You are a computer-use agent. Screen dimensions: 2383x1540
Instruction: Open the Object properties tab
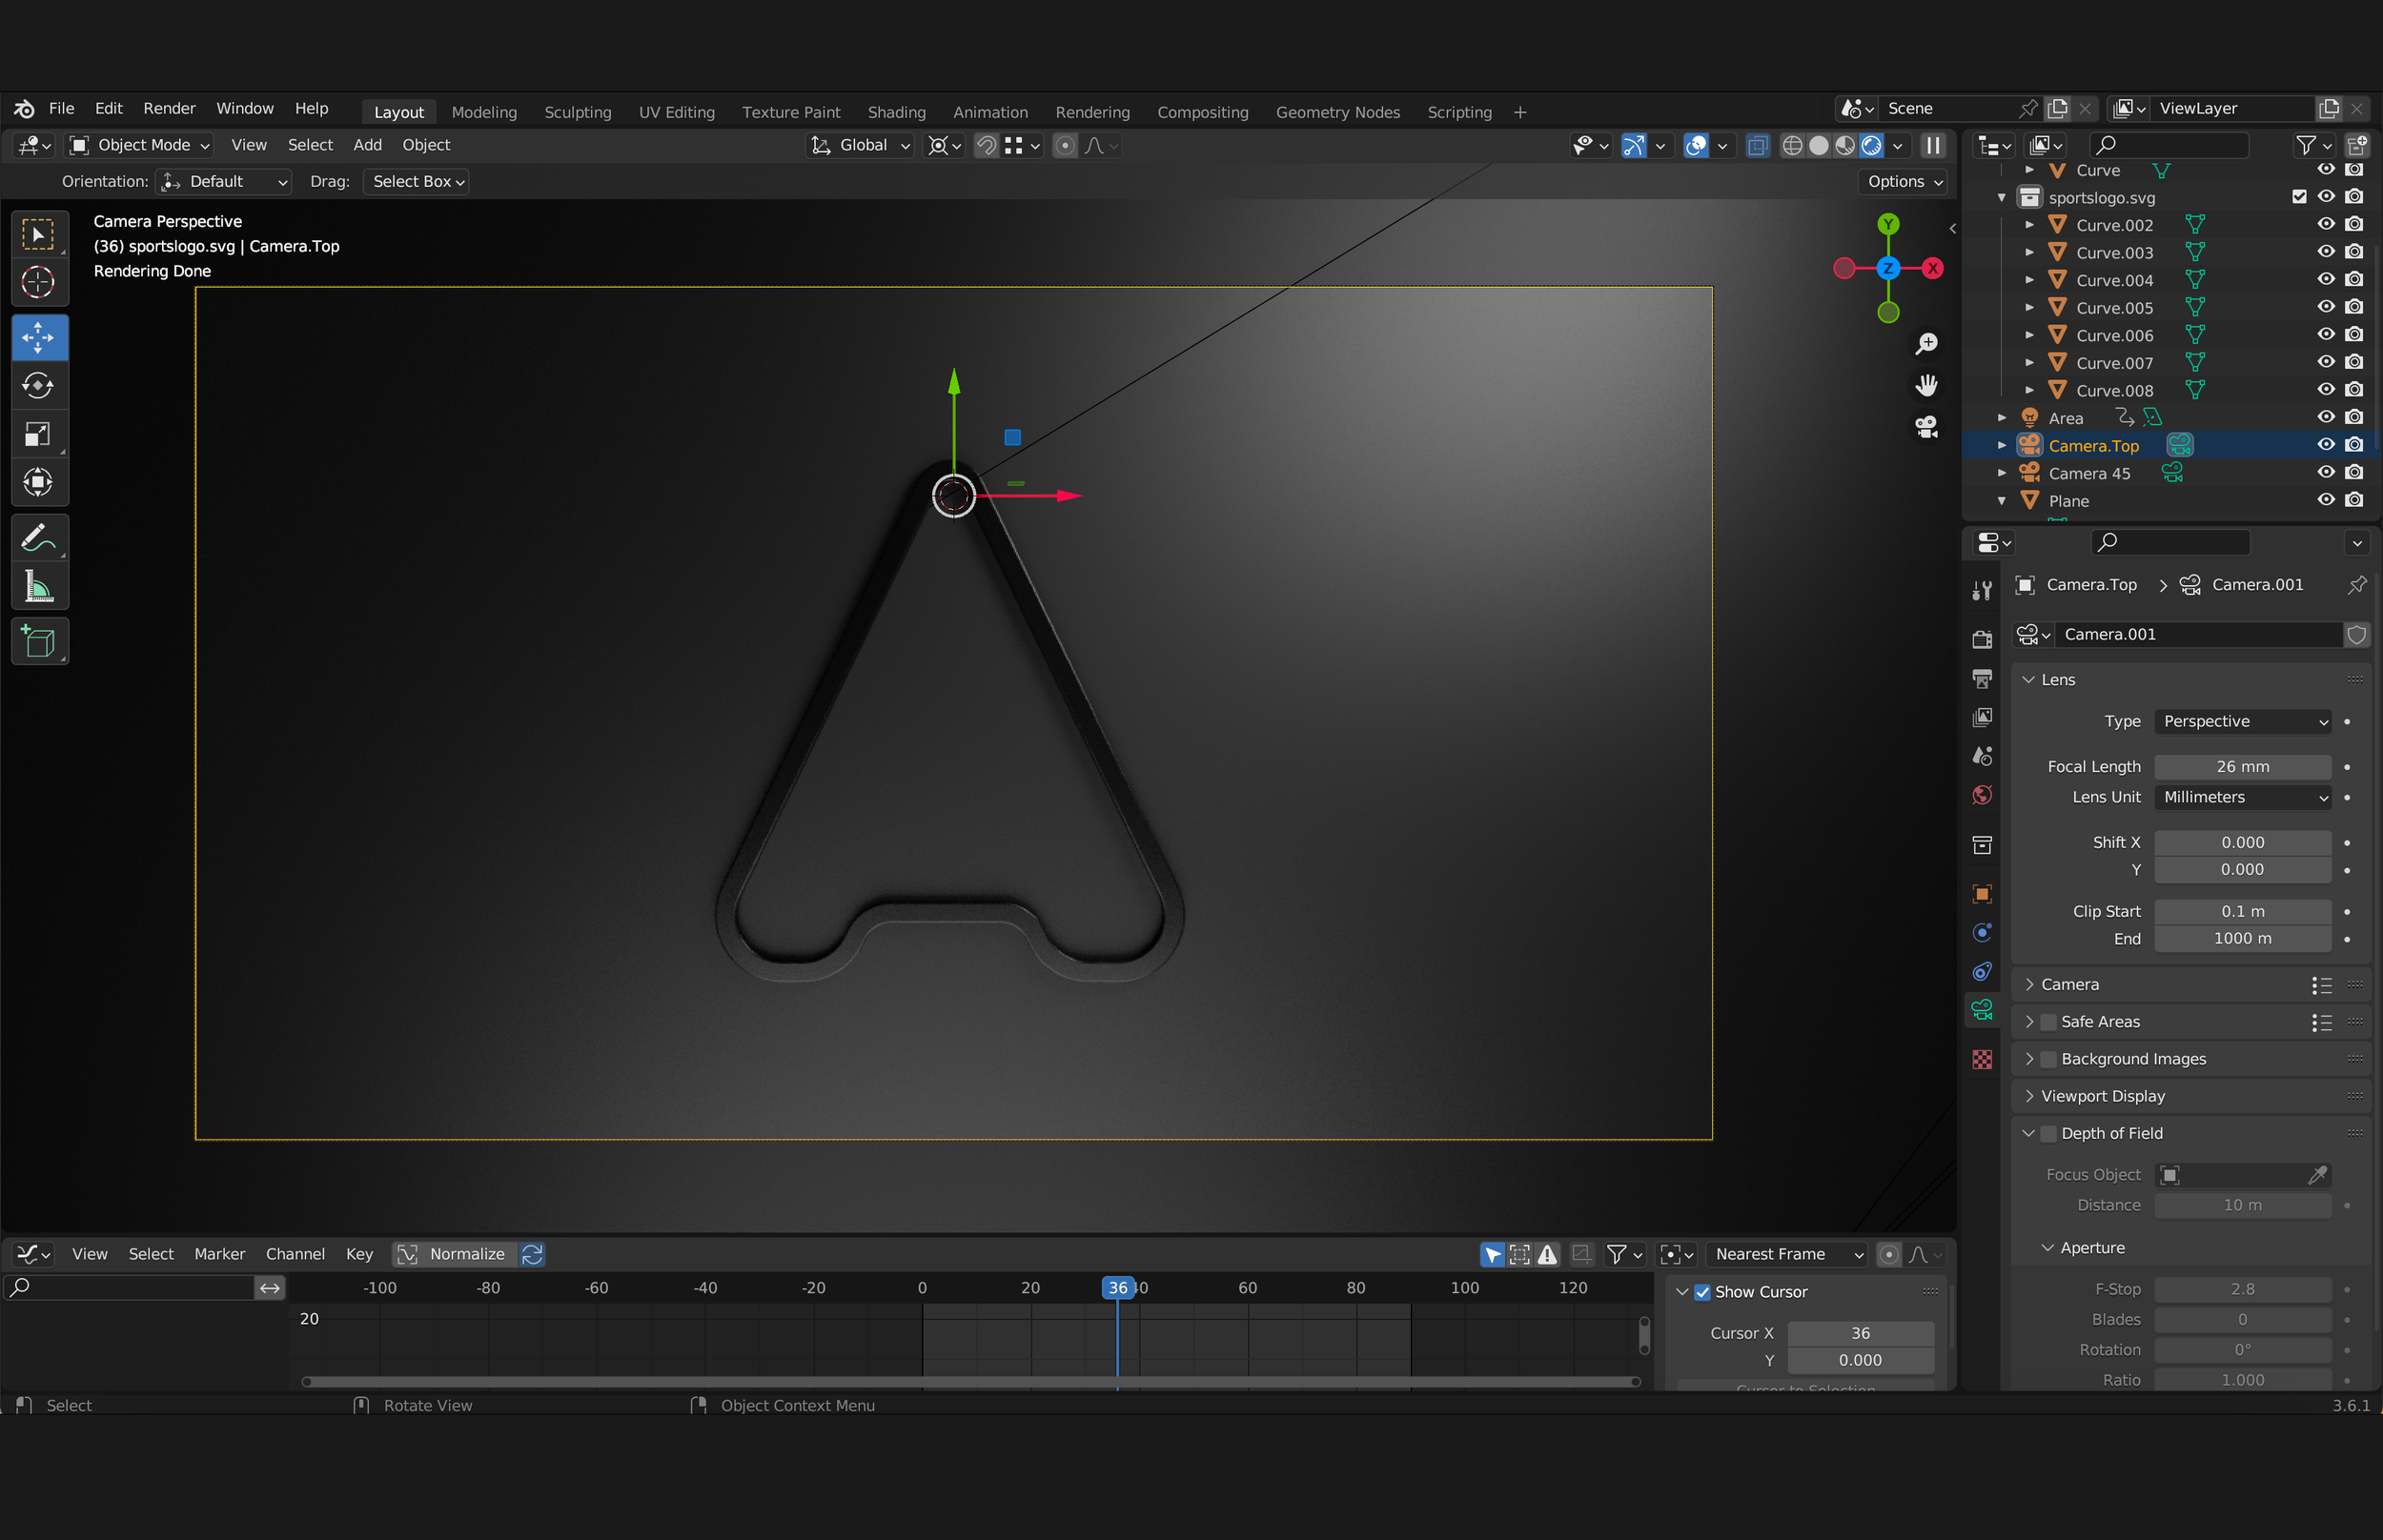1982,894
